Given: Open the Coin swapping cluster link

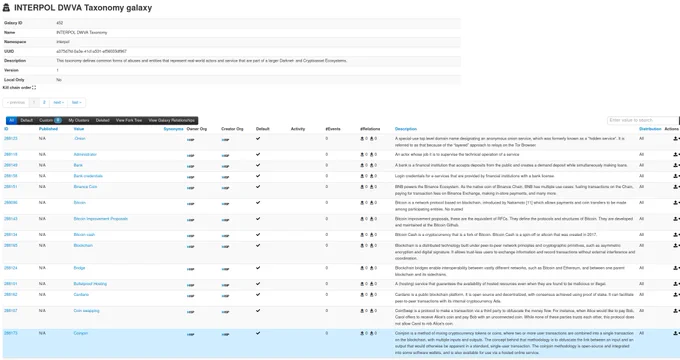Looking at the screenshot, I should pos(86,311).
